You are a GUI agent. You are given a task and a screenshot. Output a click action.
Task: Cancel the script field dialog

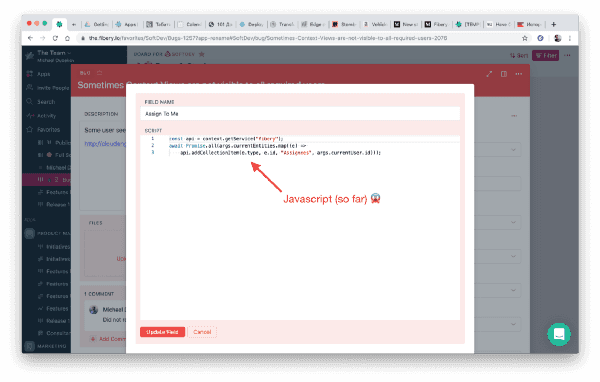[x=202, y=332]
